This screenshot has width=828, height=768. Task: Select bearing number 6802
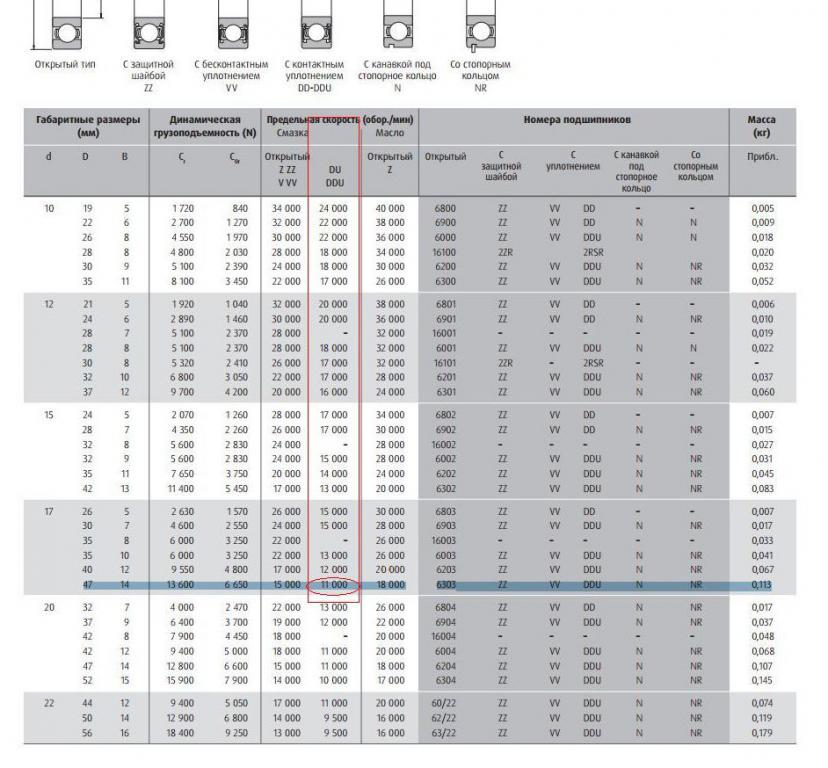(x=445, y=415)
